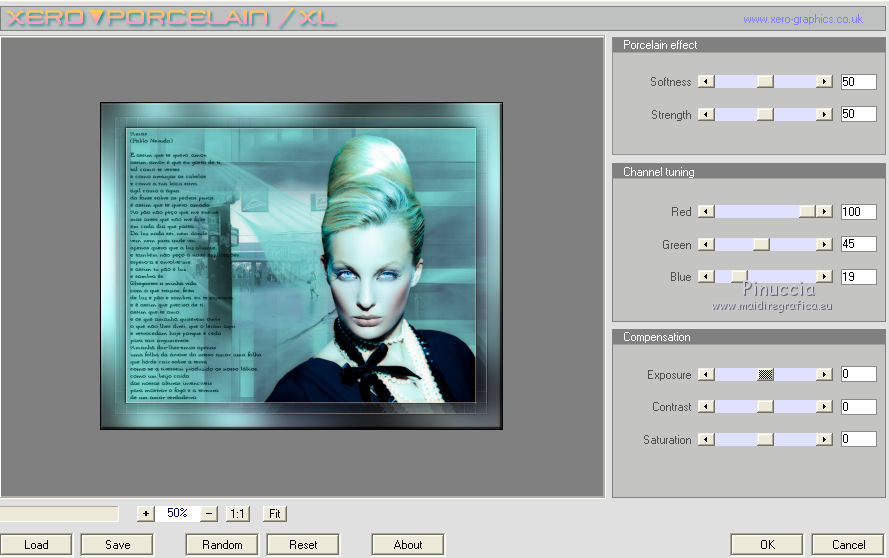Image resolution: width=889 pixels, height=558 pixels.
Task: Click the Strength right arrow
Action: (824, 115)
